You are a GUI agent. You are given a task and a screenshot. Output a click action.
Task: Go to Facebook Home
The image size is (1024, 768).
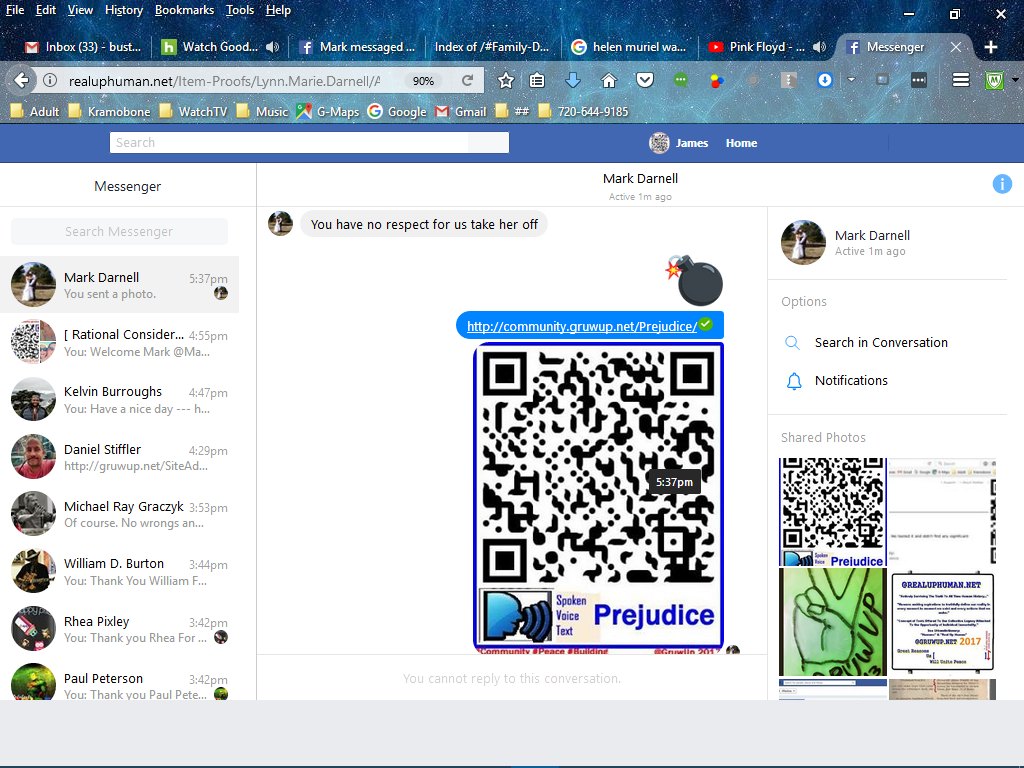click(x=741, y=143)
